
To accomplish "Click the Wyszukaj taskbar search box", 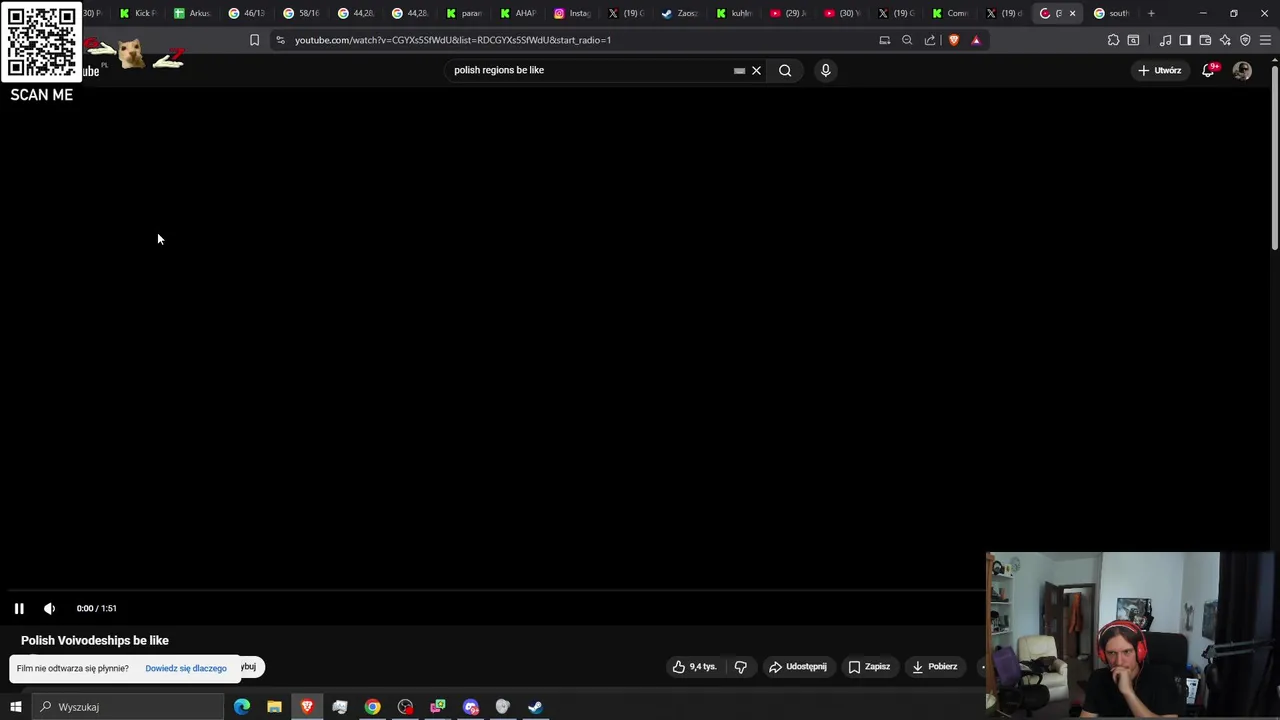I will pos(127,707).
